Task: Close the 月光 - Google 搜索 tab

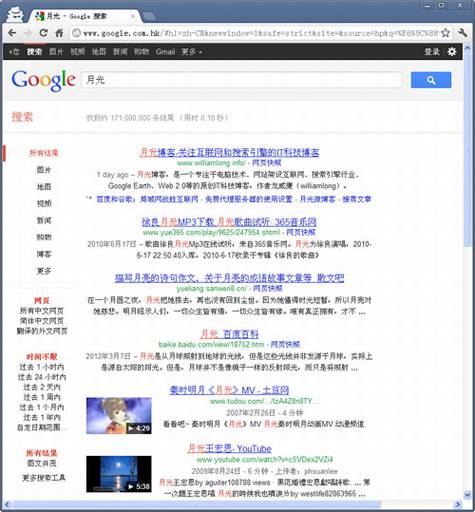Action: pos(133,16)
